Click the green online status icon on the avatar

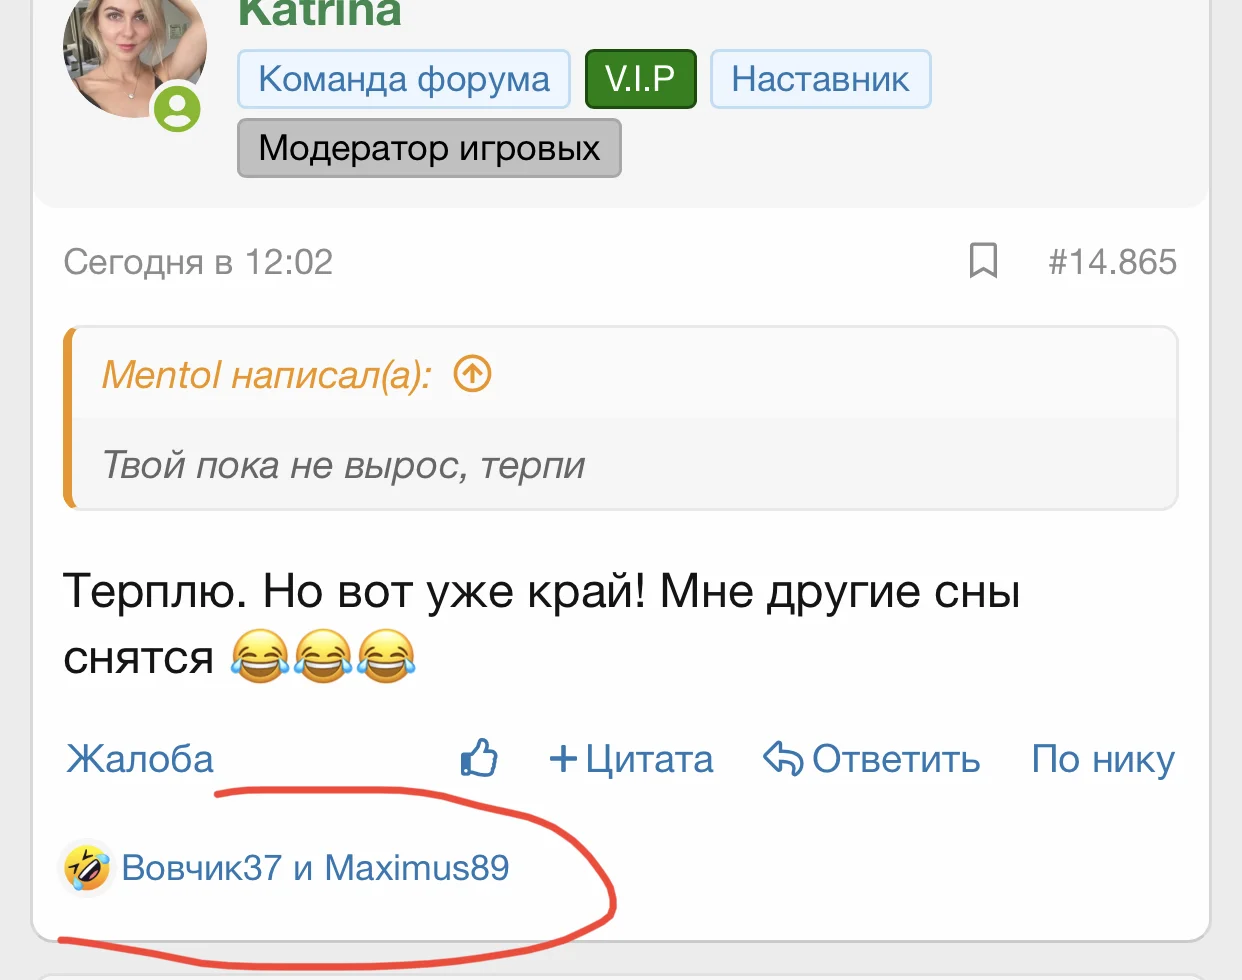177,107
